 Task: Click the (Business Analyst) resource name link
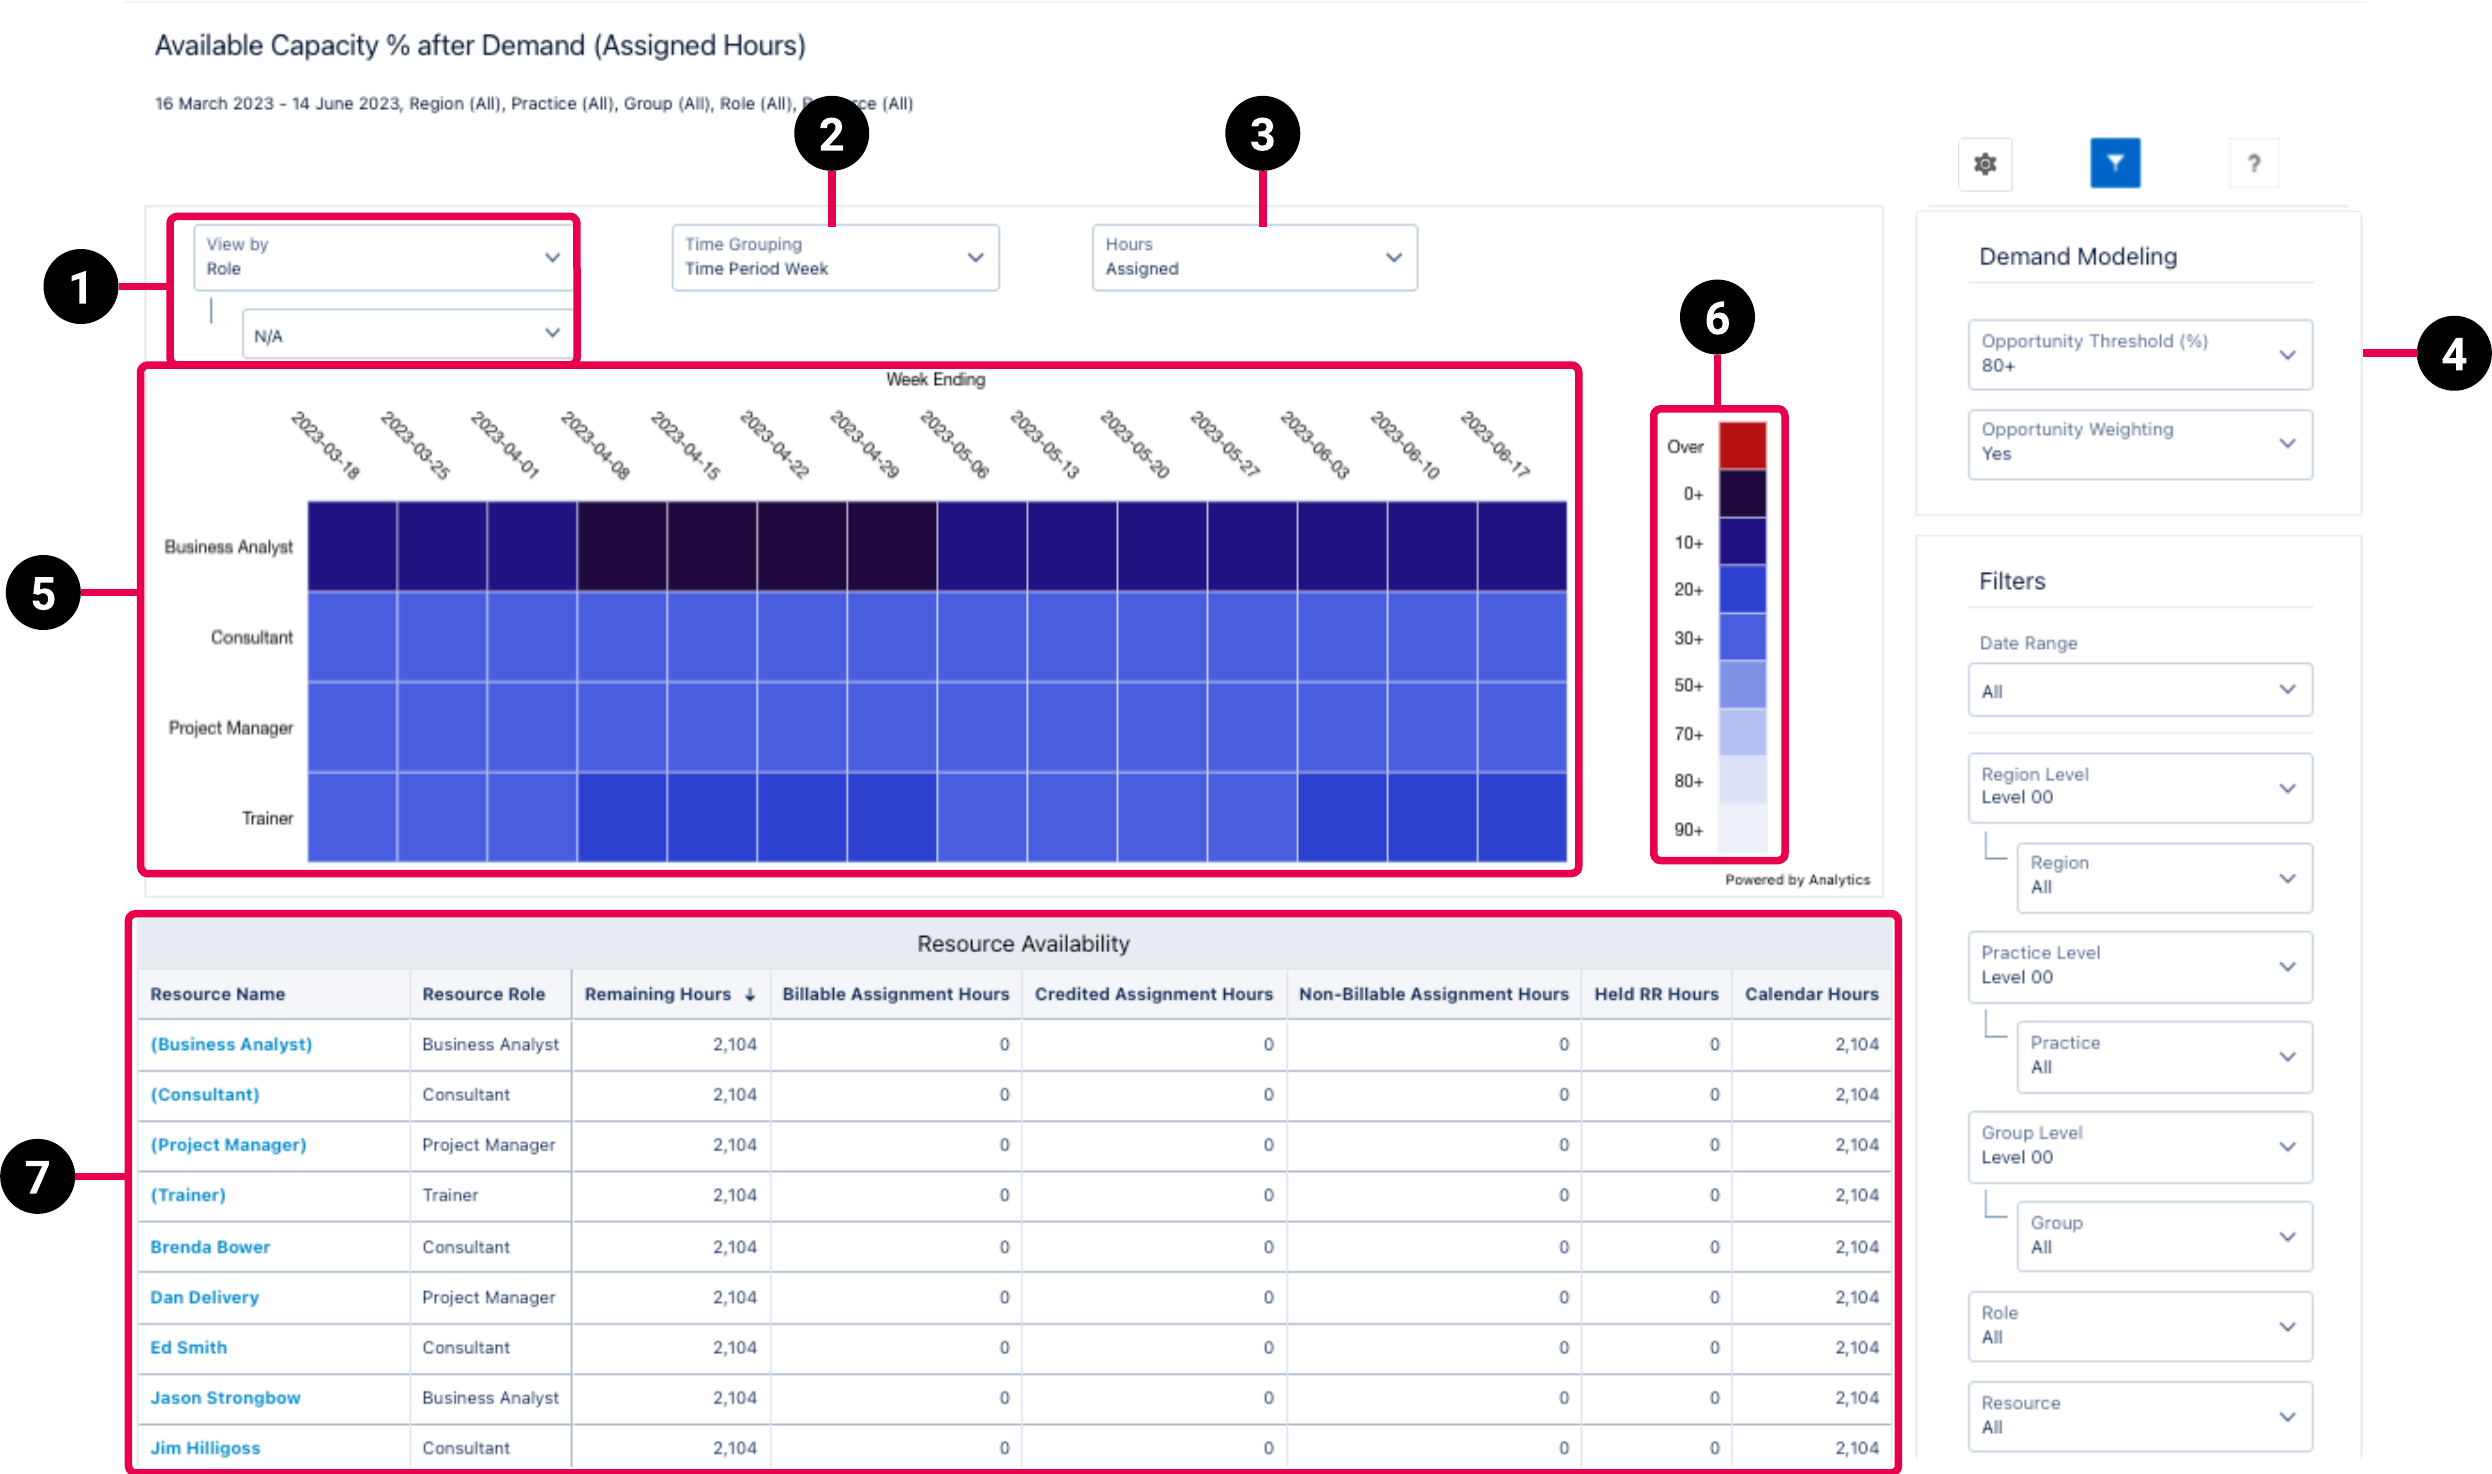point(232,1042)
